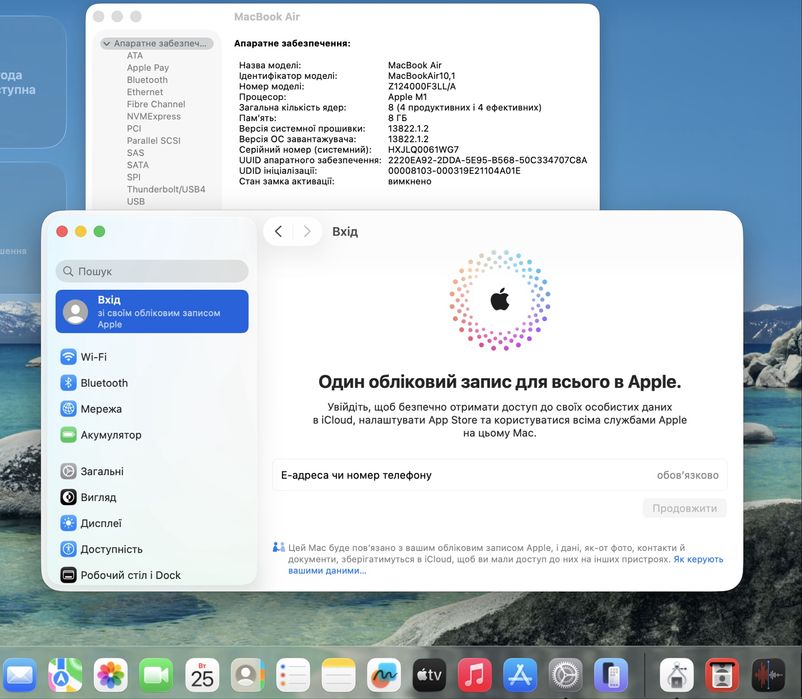The height and width of the screenshot is (699, 802).
Task: Launch Maps from the Dock
Action: point(65,675)
